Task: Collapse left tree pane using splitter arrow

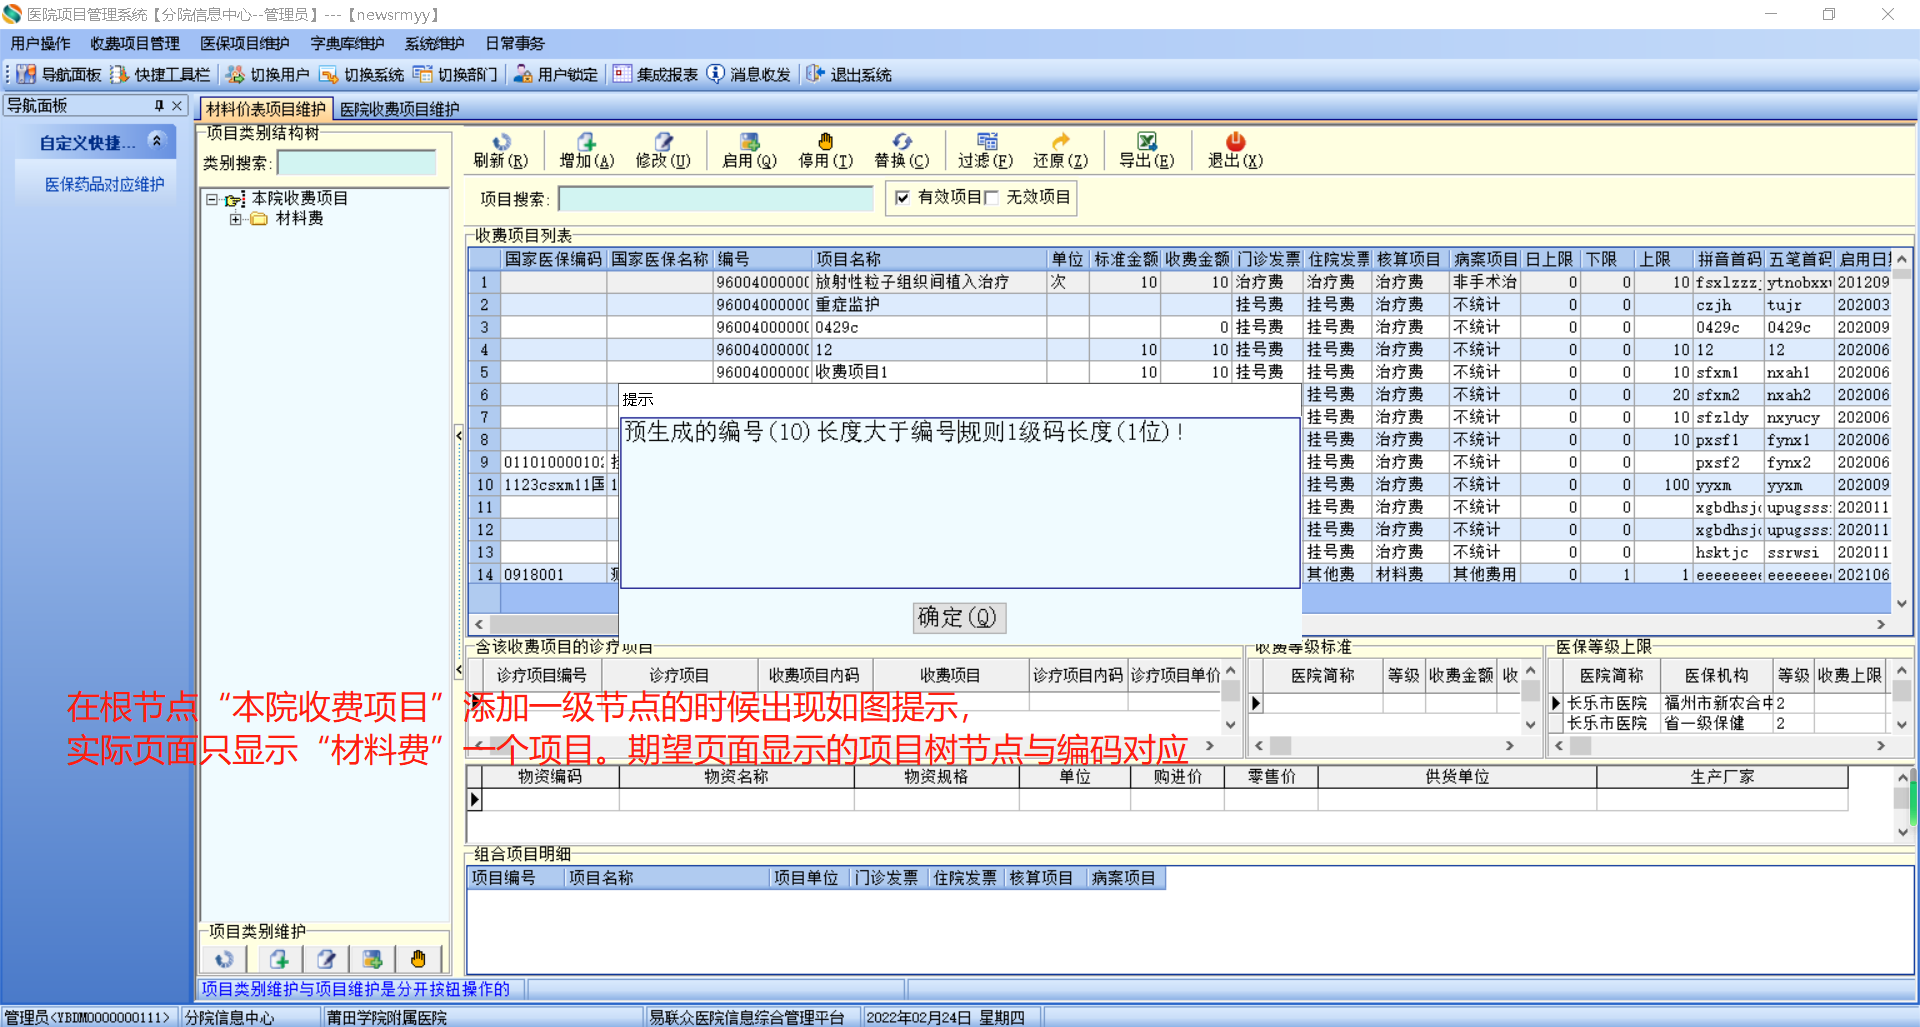Action: 459,435
